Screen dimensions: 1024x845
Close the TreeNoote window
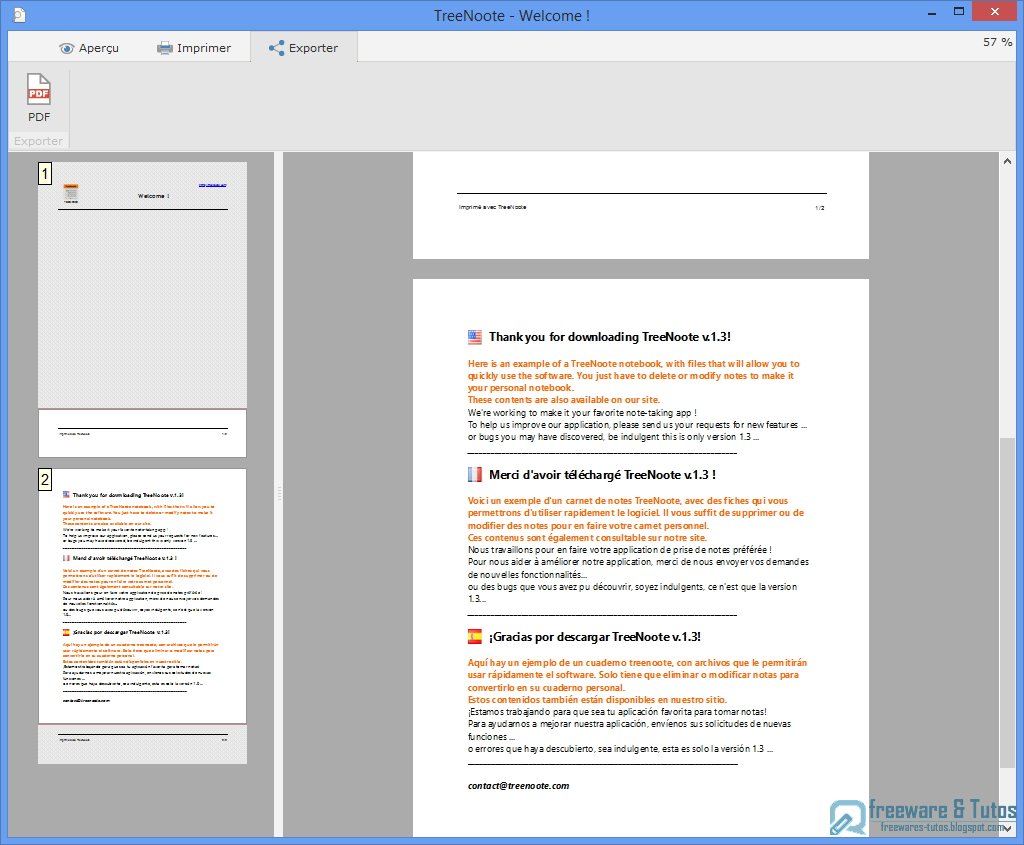coord(995,11)
